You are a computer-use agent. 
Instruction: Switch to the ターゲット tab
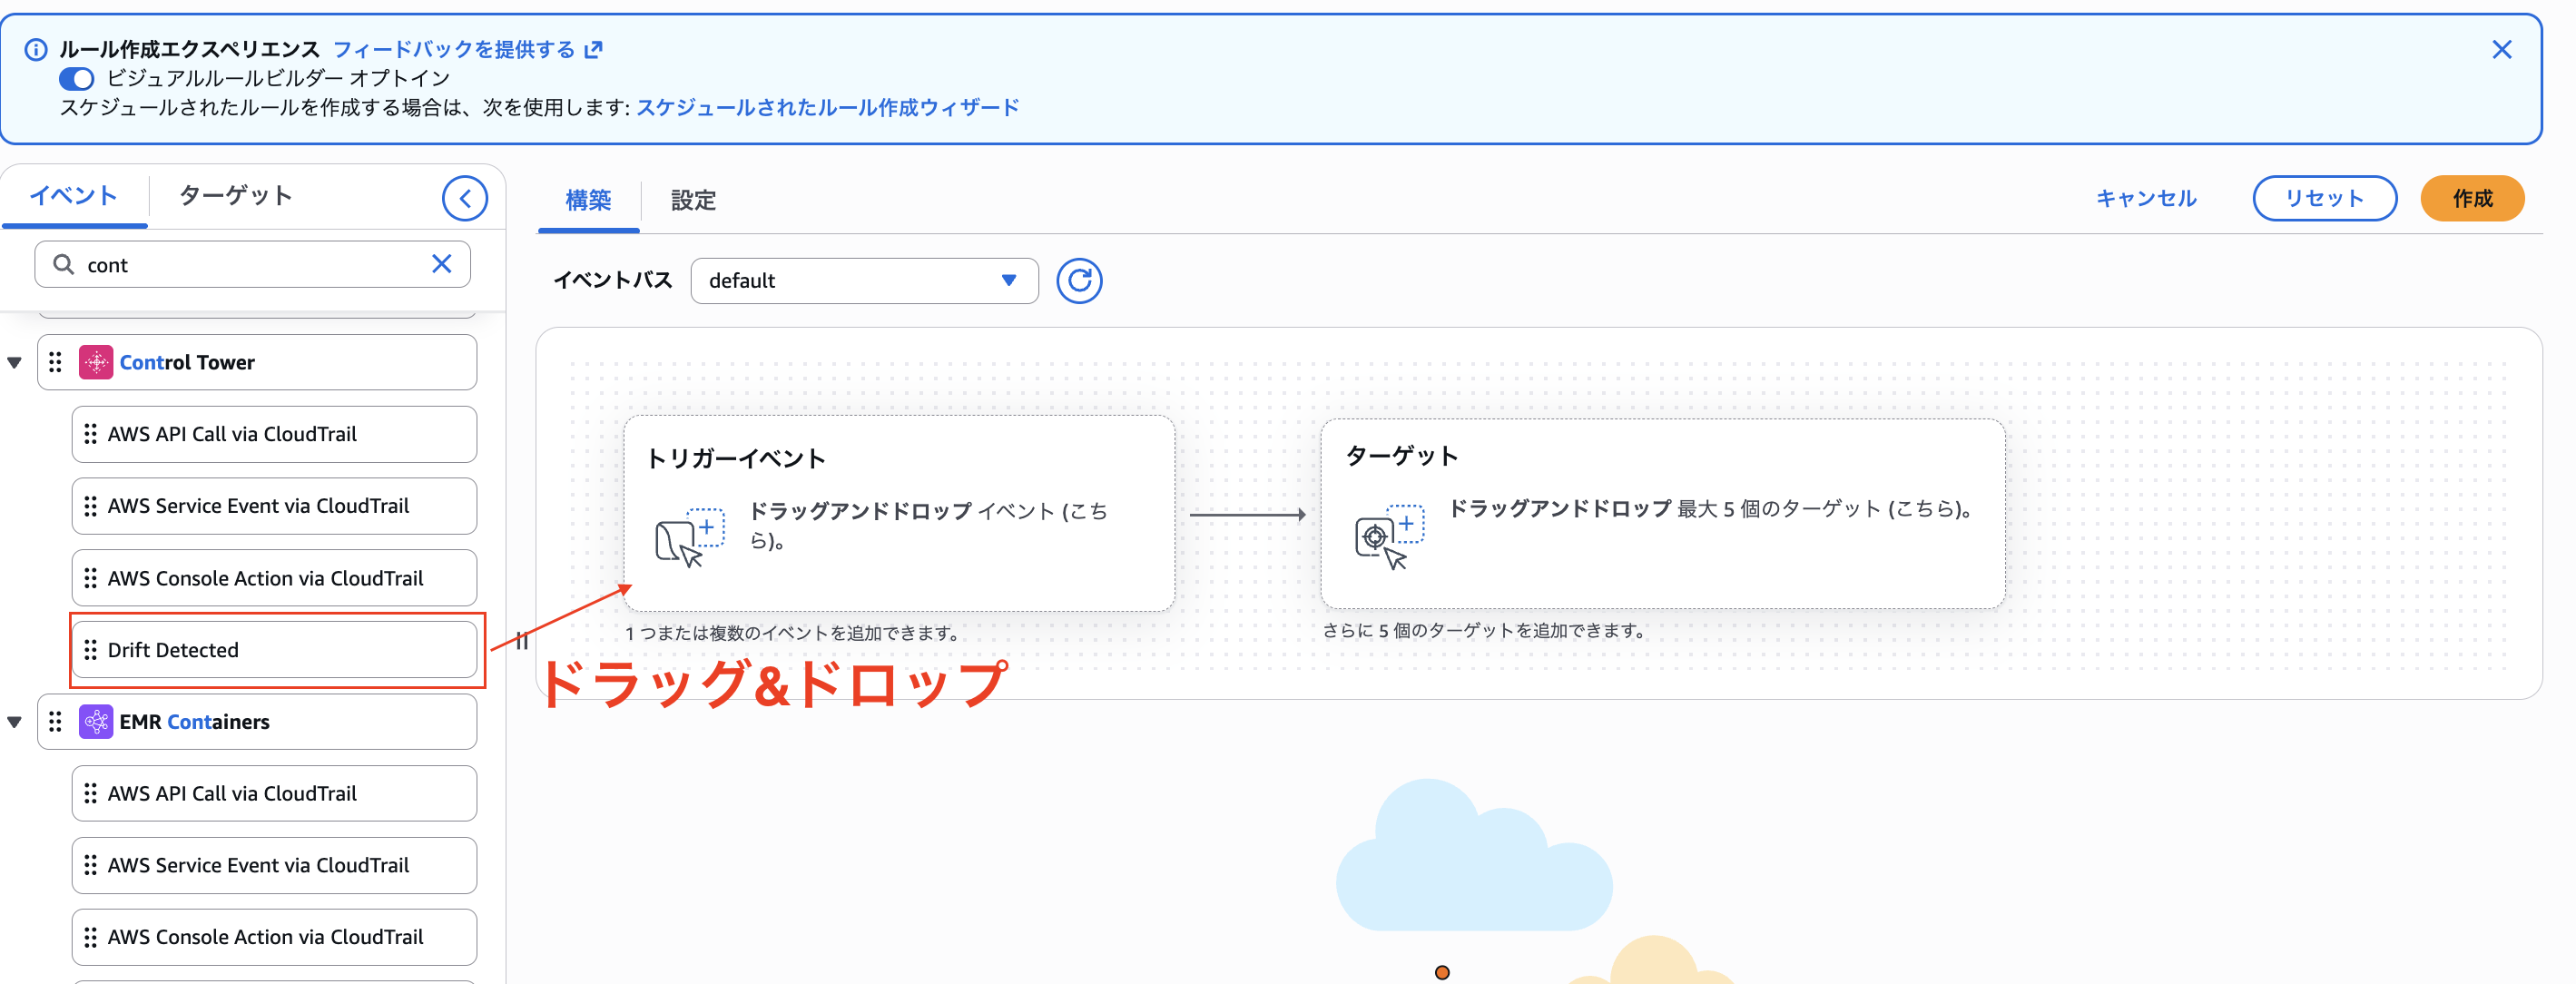coord(236,196)
